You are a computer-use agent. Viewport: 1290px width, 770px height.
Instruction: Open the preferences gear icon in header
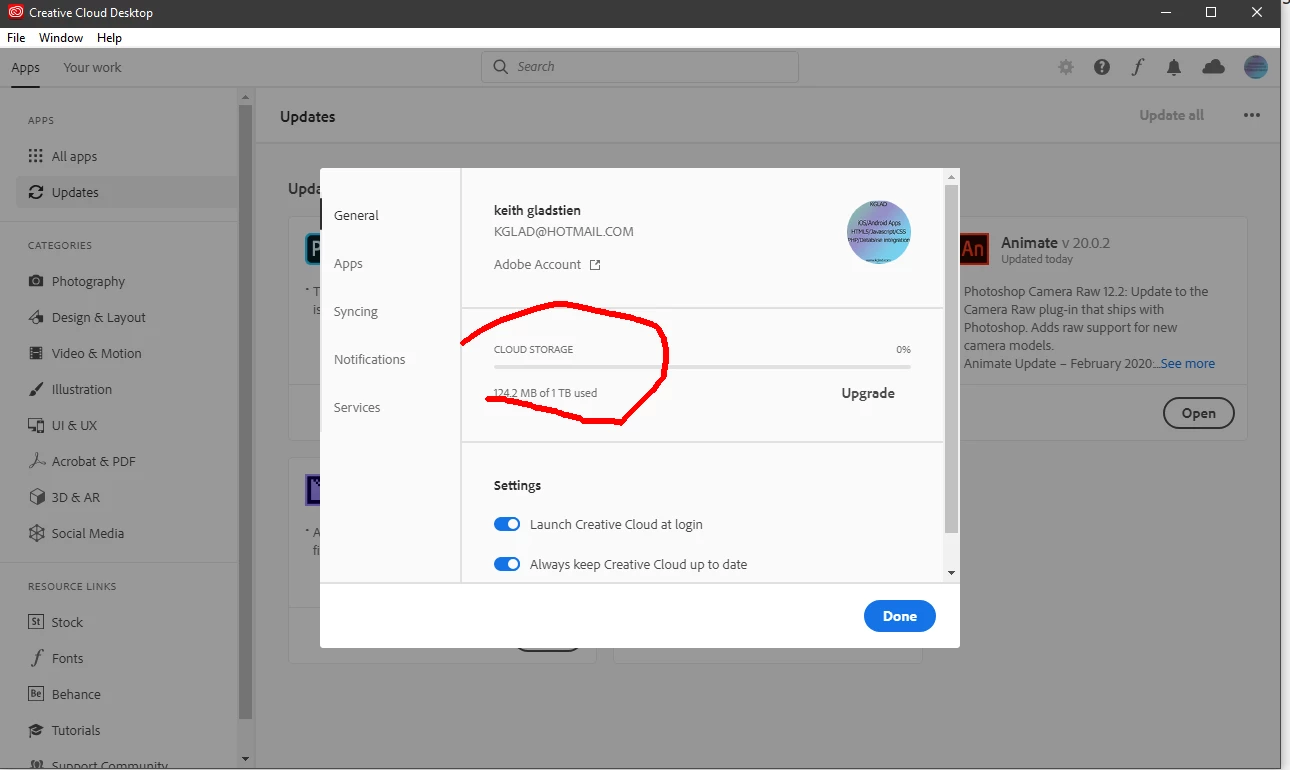[x=1066, y=67]
